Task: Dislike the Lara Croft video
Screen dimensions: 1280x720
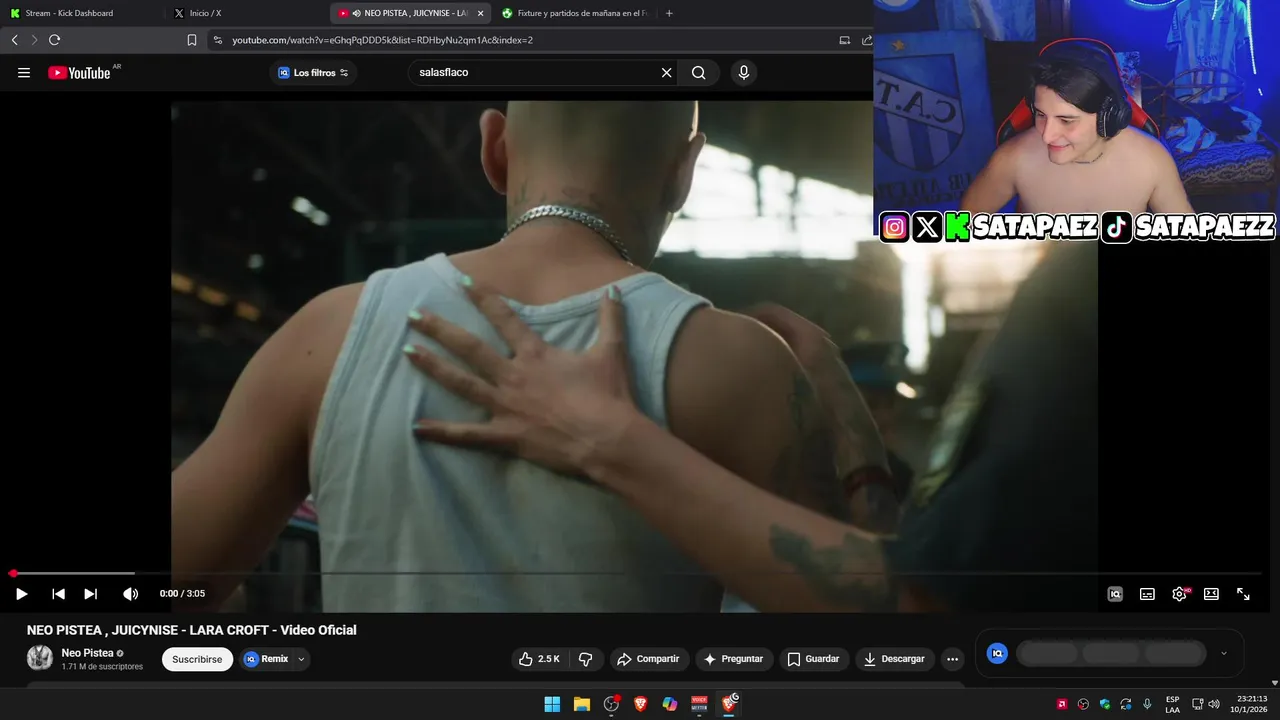Action: (x=586, y=659)
